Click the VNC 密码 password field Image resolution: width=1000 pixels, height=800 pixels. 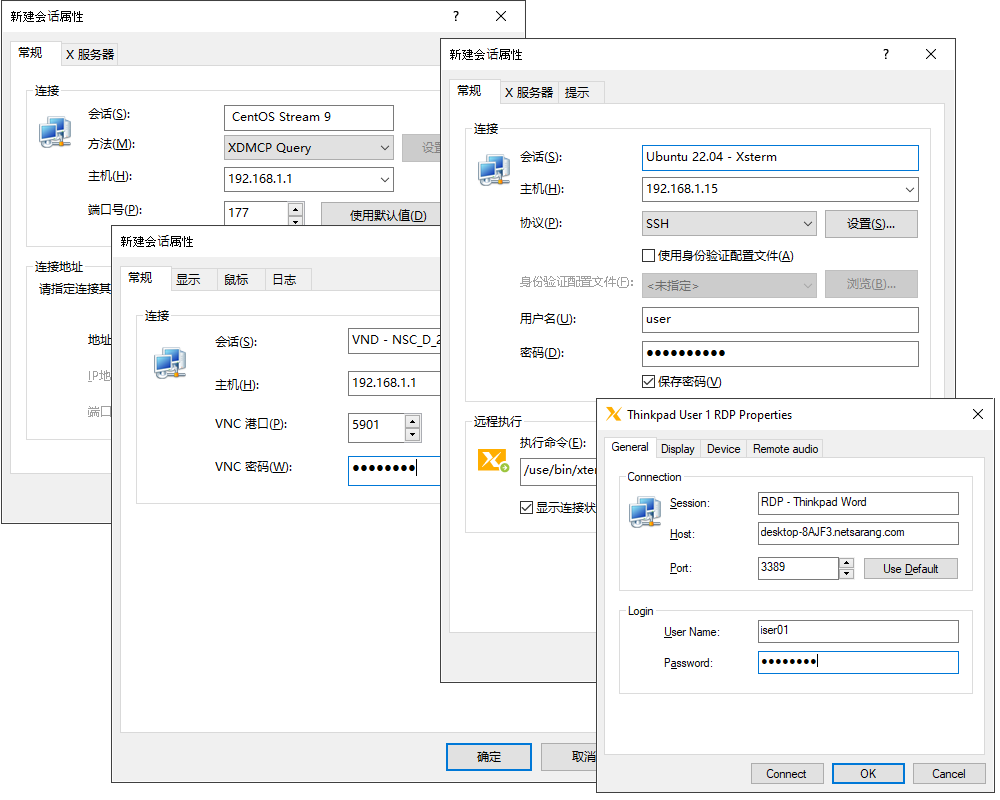pyautogui.click(x=394, y=470)
